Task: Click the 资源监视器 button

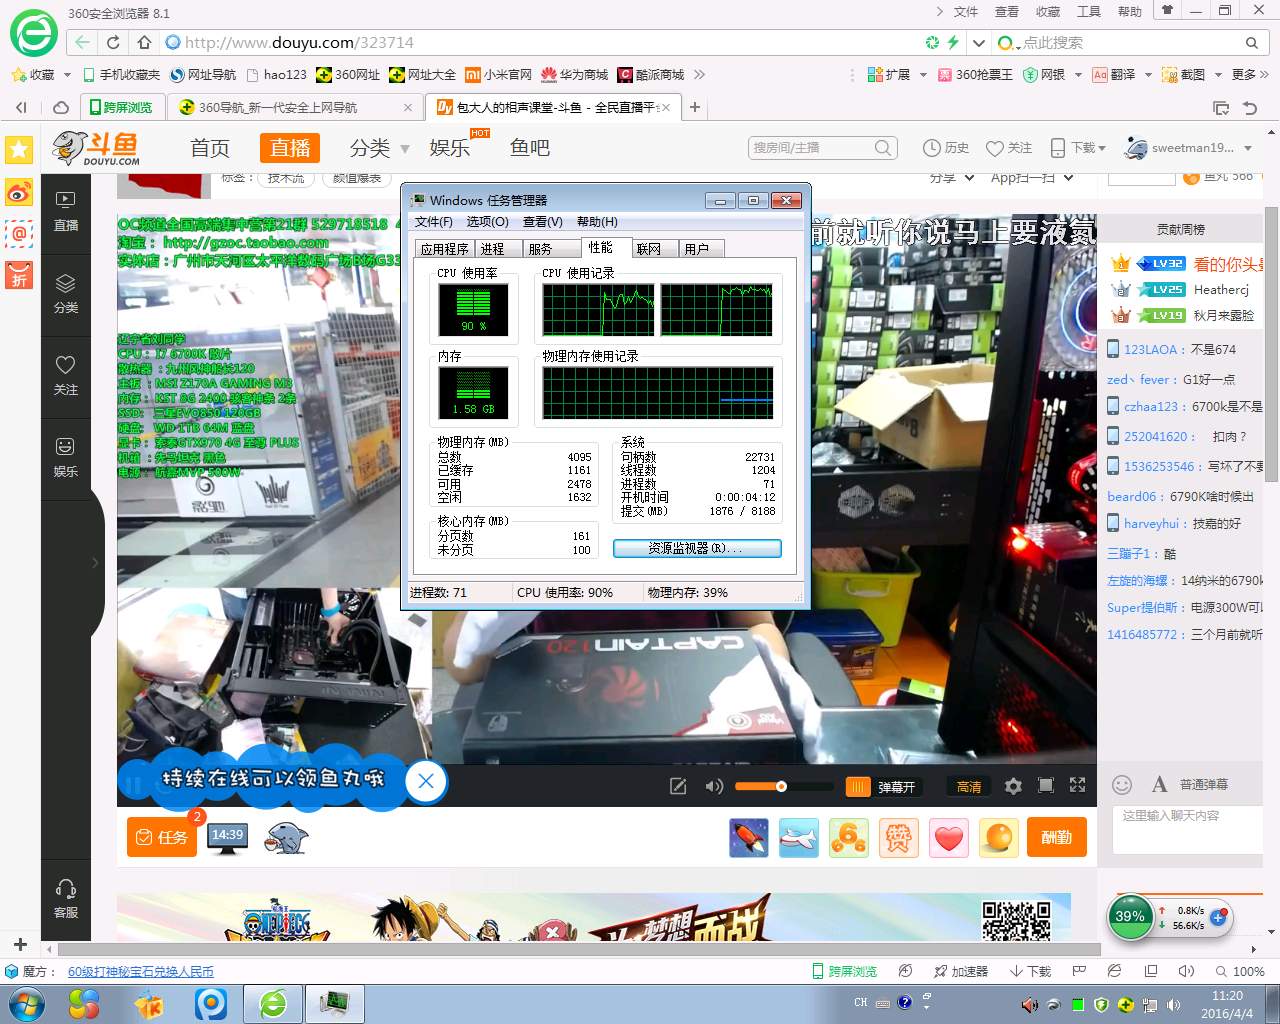Action: (x=697, y=548)
